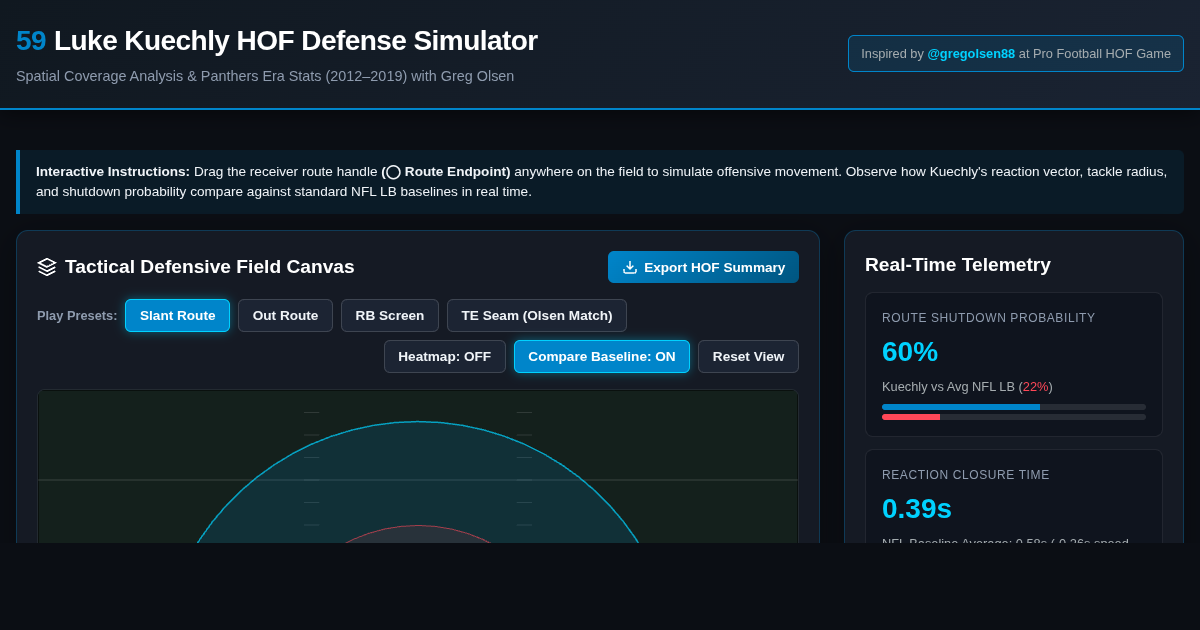The image size is (1200, 630).
Task: Click the 0.39s reaction closure time value
Action: pyautogui.click(x=917, y=508)
